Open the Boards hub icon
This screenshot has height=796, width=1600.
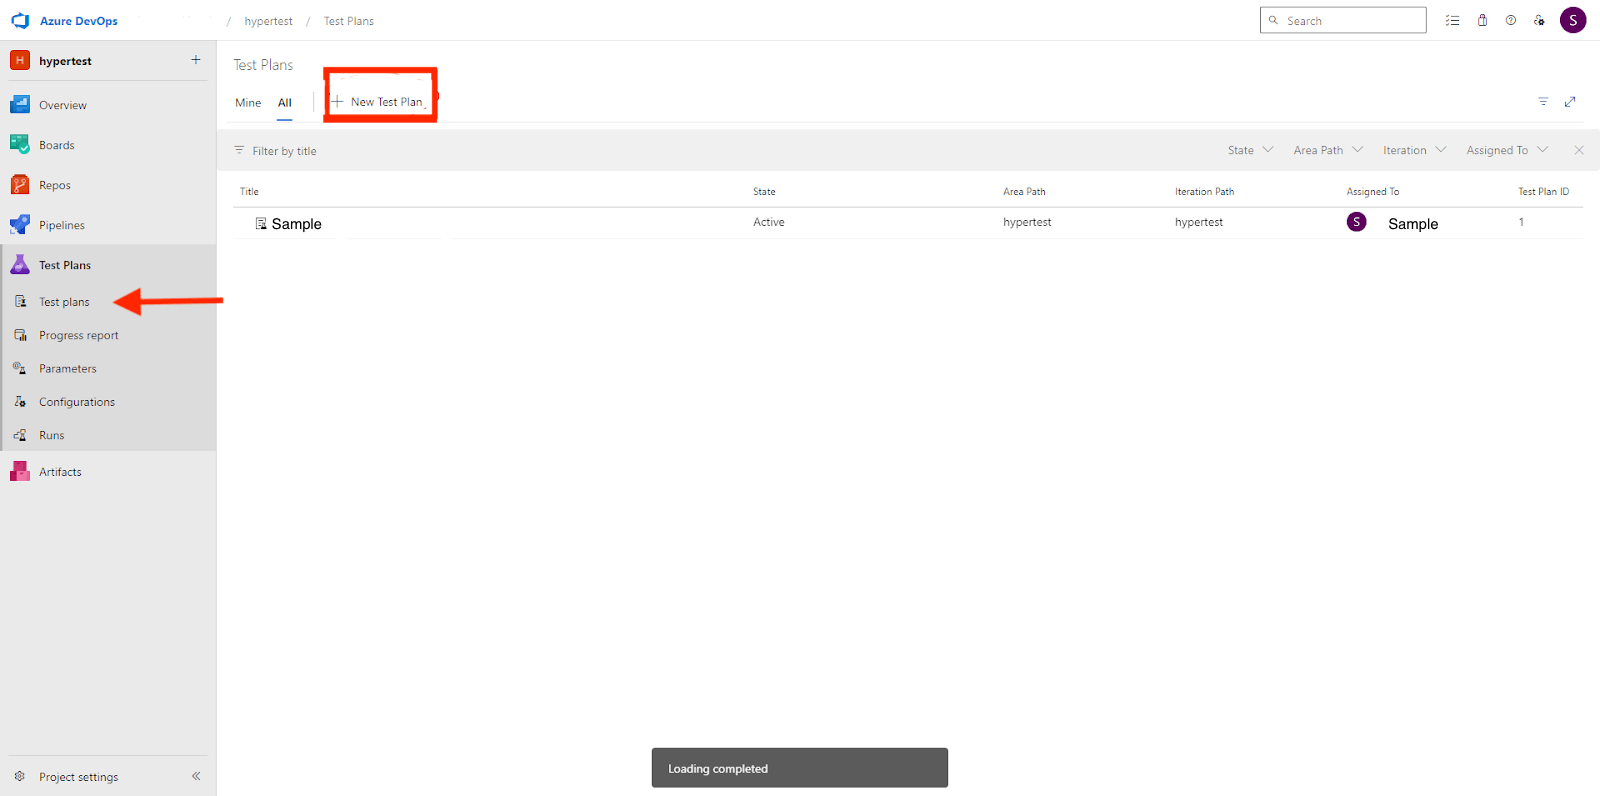[20, 145]
